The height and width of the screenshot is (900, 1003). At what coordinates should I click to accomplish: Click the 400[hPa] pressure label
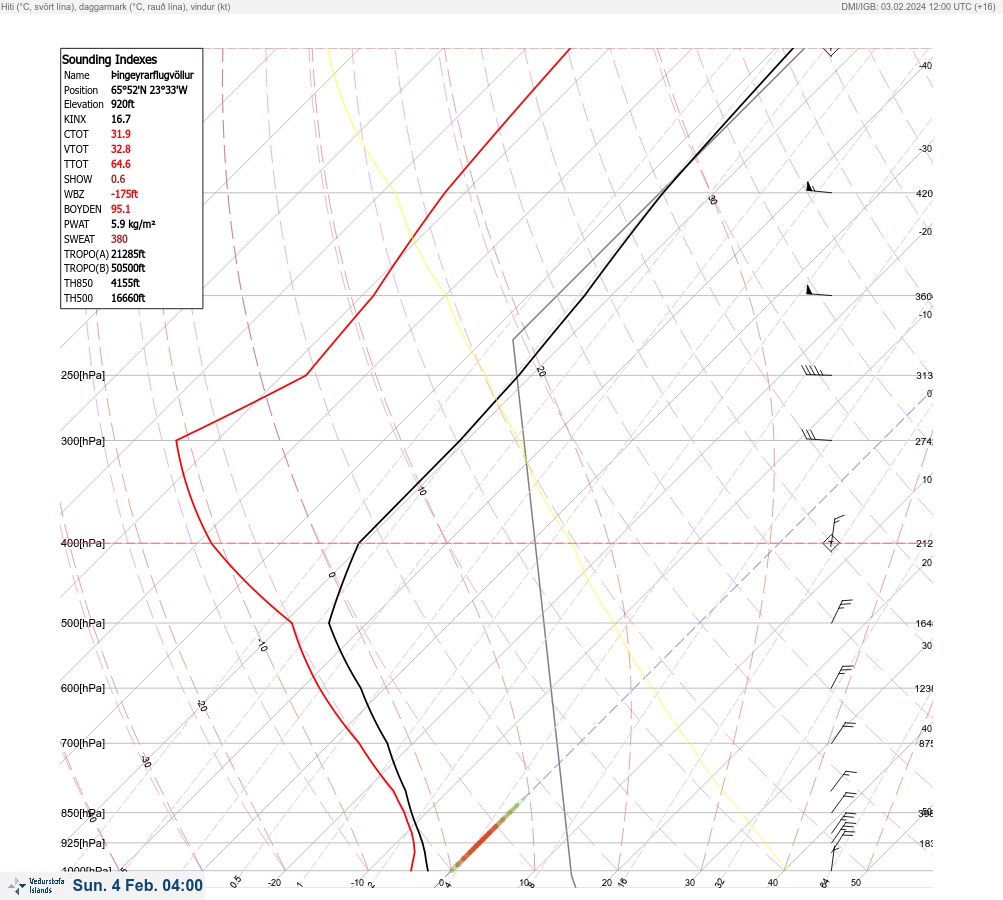point(83,543)
